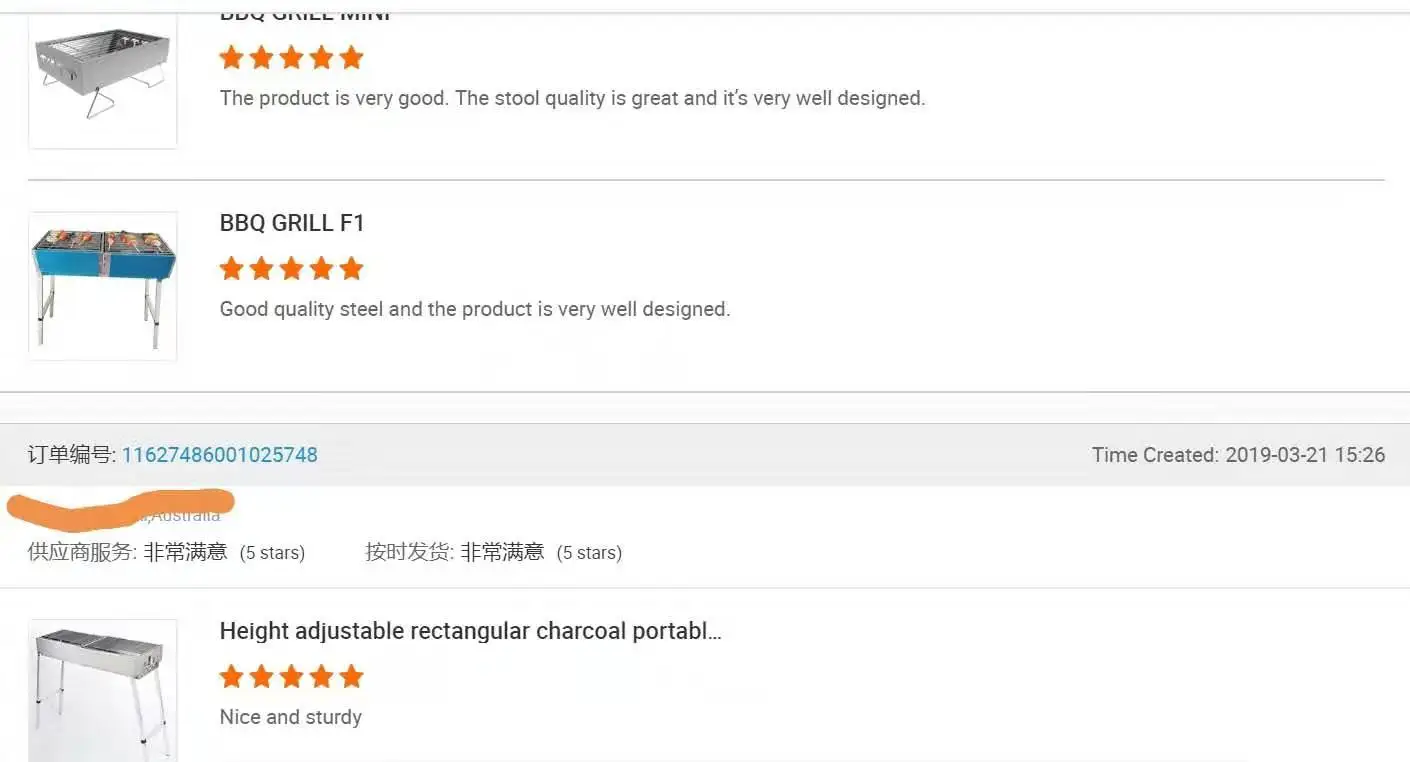The height and width of the screenshot is (762, 1410).
Task: Click the "Good quality steel" review comment
Action: (475, 309)
